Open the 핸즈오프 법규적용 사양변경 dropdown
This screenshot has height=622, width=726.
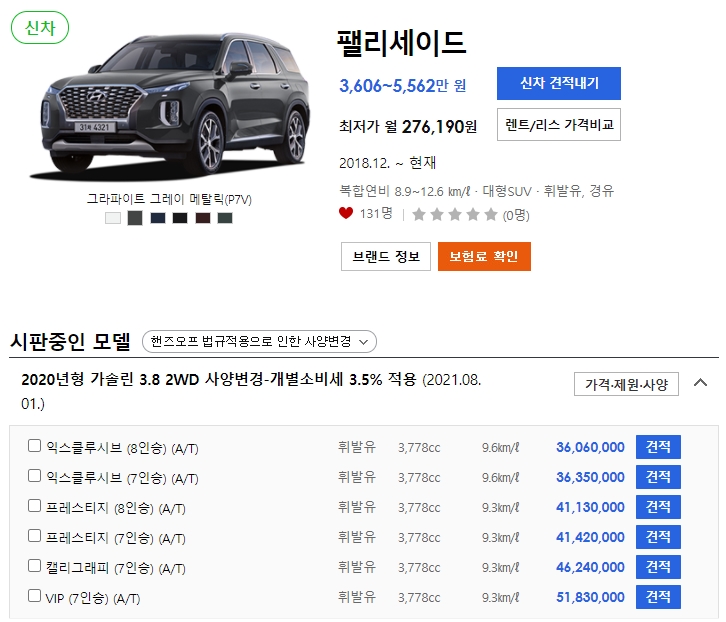click(259, 342)
